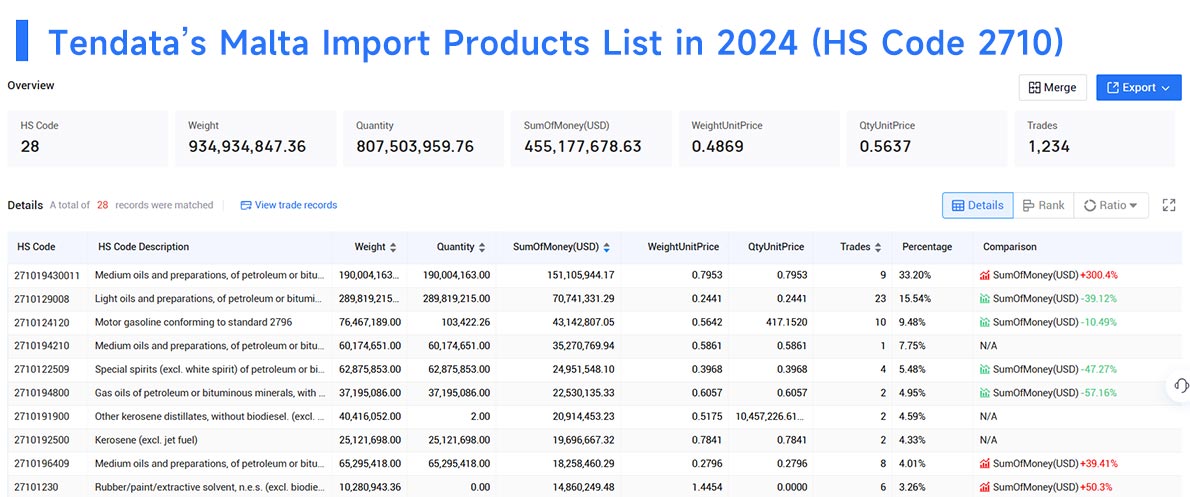Select HS code 27101230 cell

coord(36,486)
